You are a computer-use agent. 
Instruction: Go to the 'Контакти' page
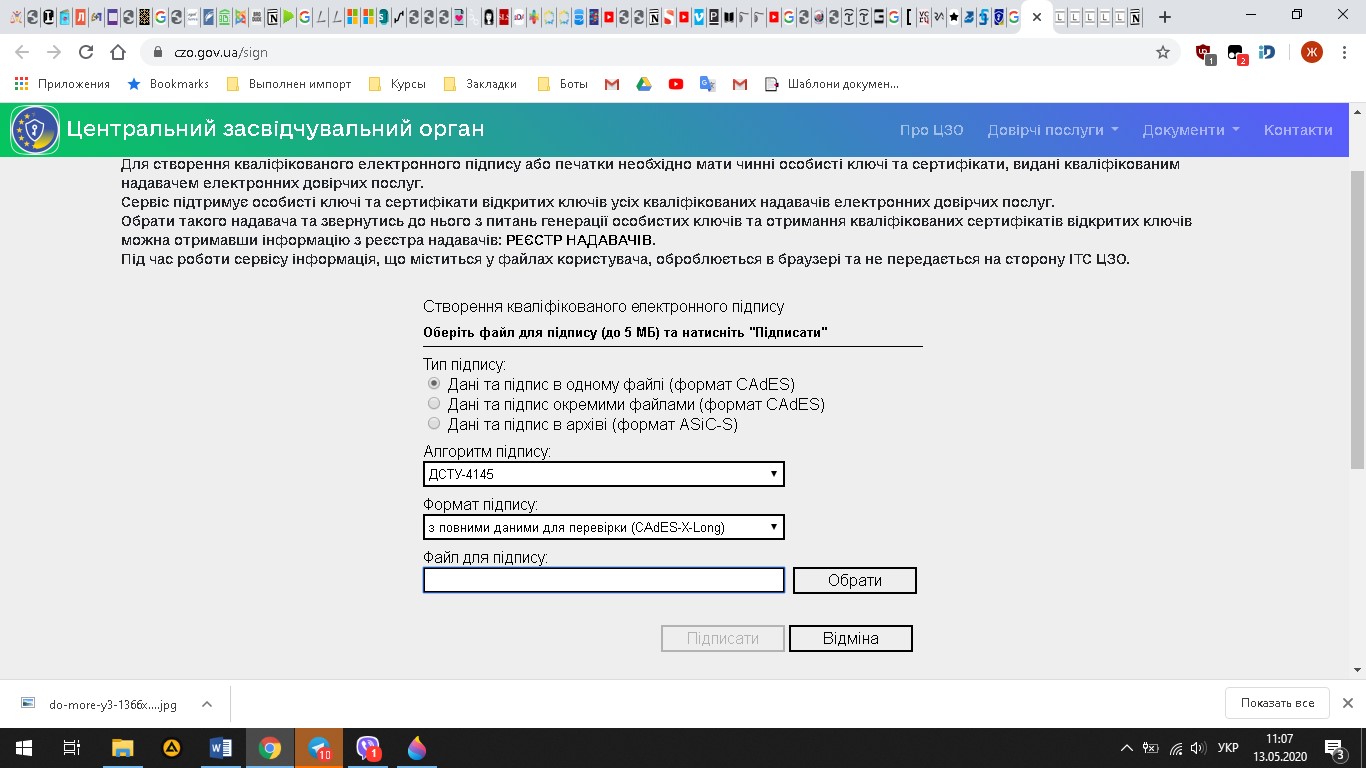point(1297,130)
